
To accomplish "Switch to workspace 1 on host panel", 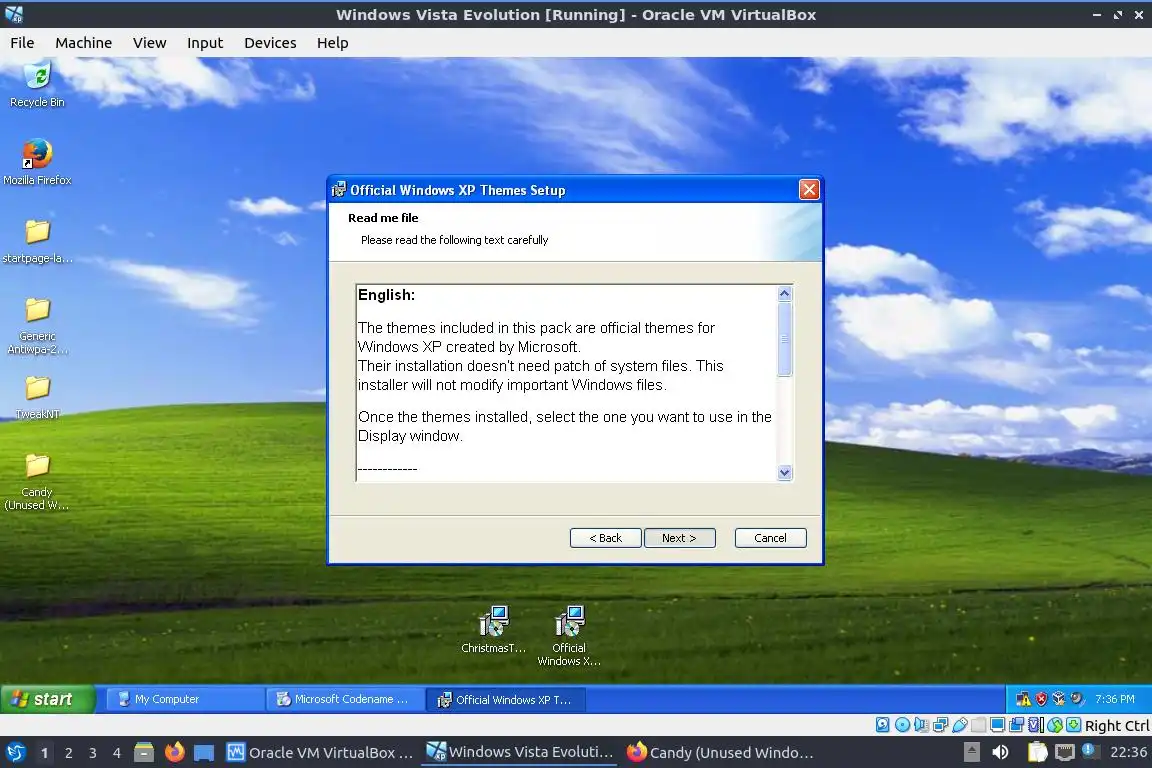I will (44, 753).
